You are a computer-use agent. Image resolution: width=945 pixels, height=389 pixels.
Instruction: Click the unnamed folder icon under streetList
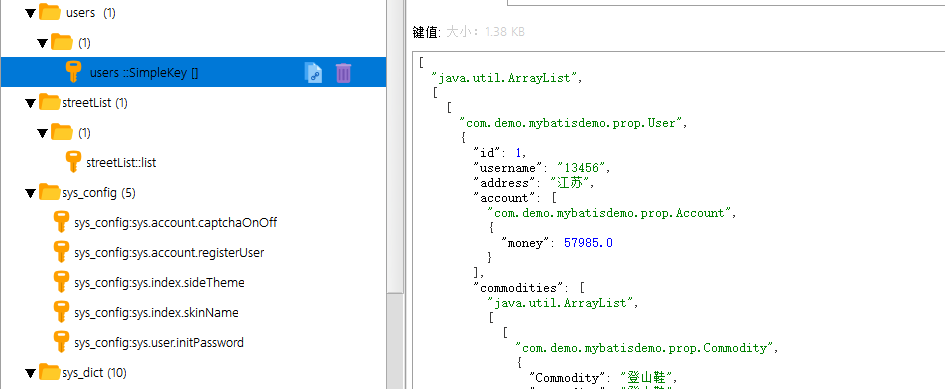61,132
